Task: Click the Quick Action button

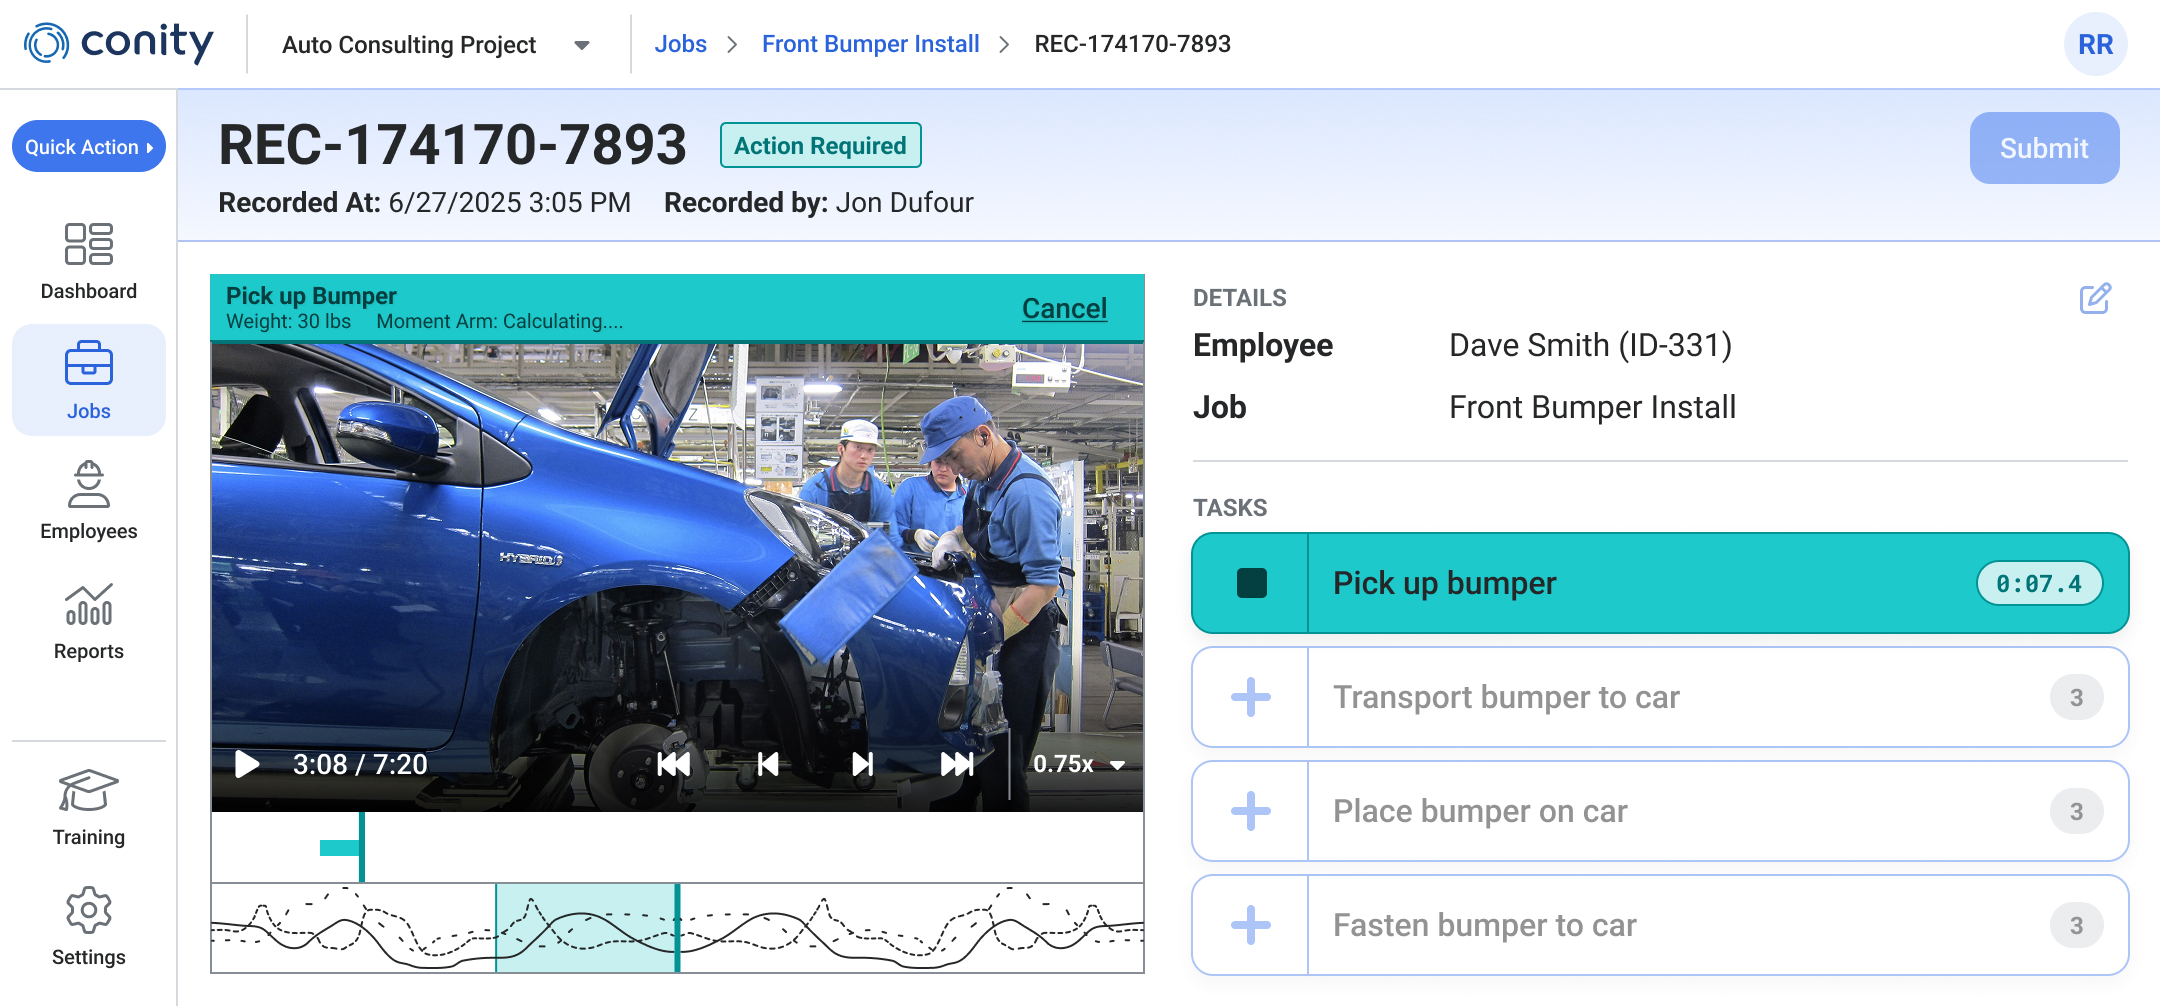Action: point(89,147)
